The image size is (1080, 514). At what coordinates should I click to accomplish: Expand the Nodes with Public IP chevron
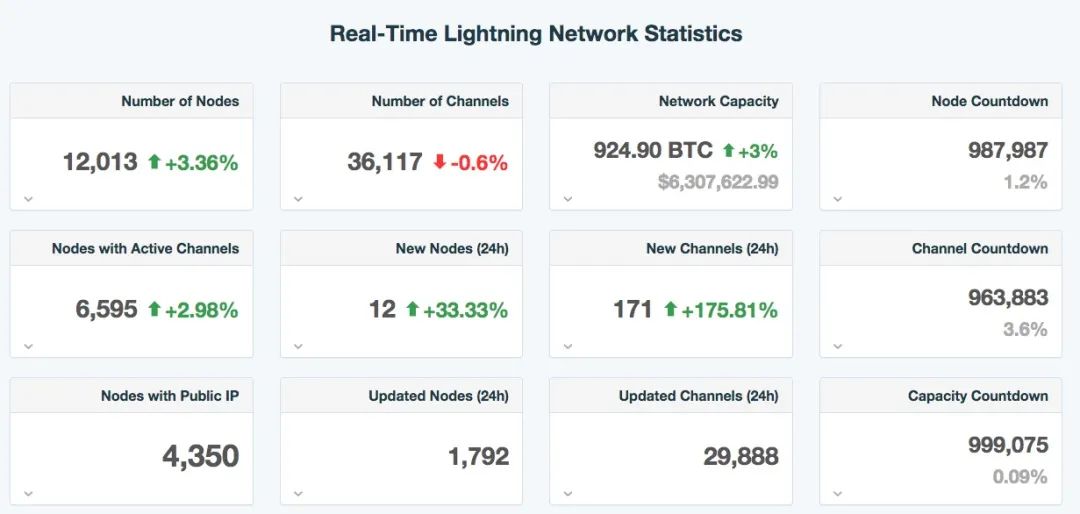click(x=29, y=493)
